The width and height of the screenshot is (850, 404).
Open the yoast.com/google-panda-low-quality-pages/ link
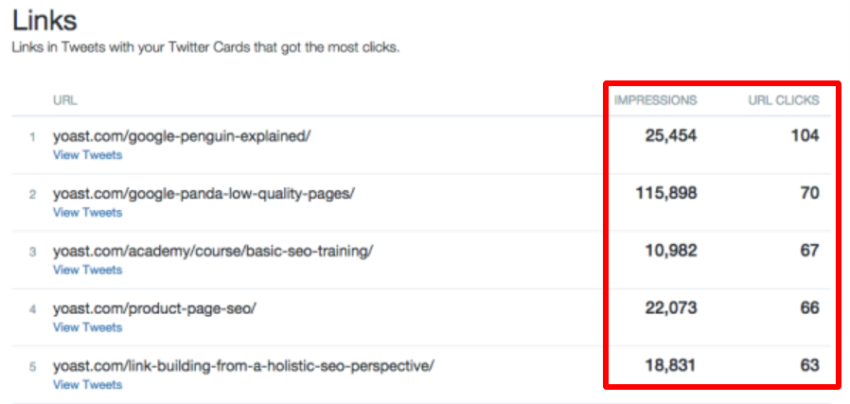click(204, 194)
